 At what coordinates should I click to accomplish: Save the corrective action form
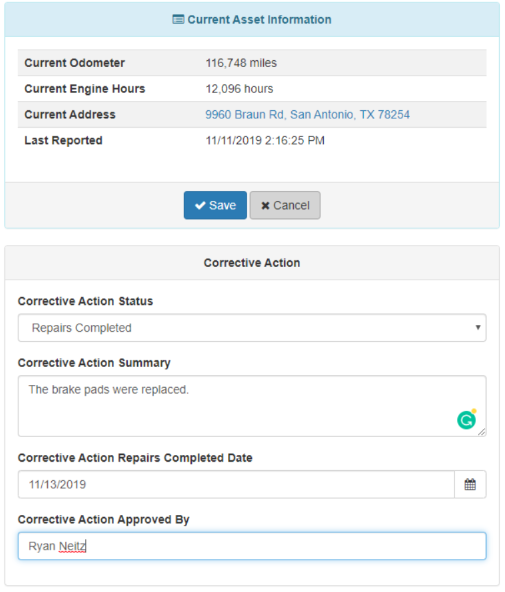(x=215, y=205)
